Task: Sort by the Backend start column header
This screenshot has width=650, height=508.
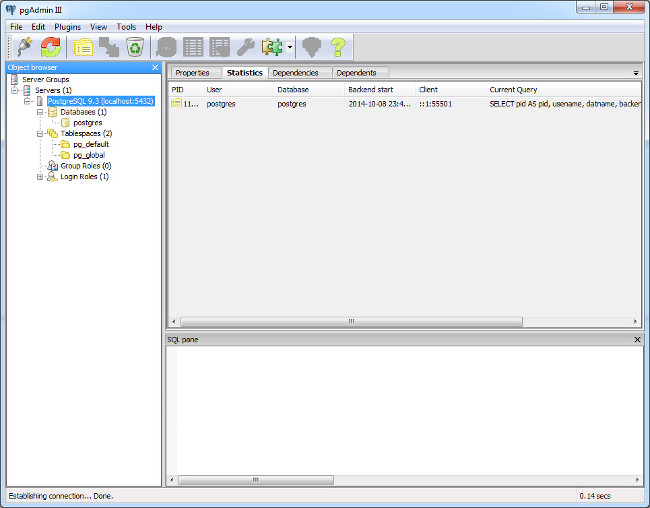Action: click(x=380, y=90)
